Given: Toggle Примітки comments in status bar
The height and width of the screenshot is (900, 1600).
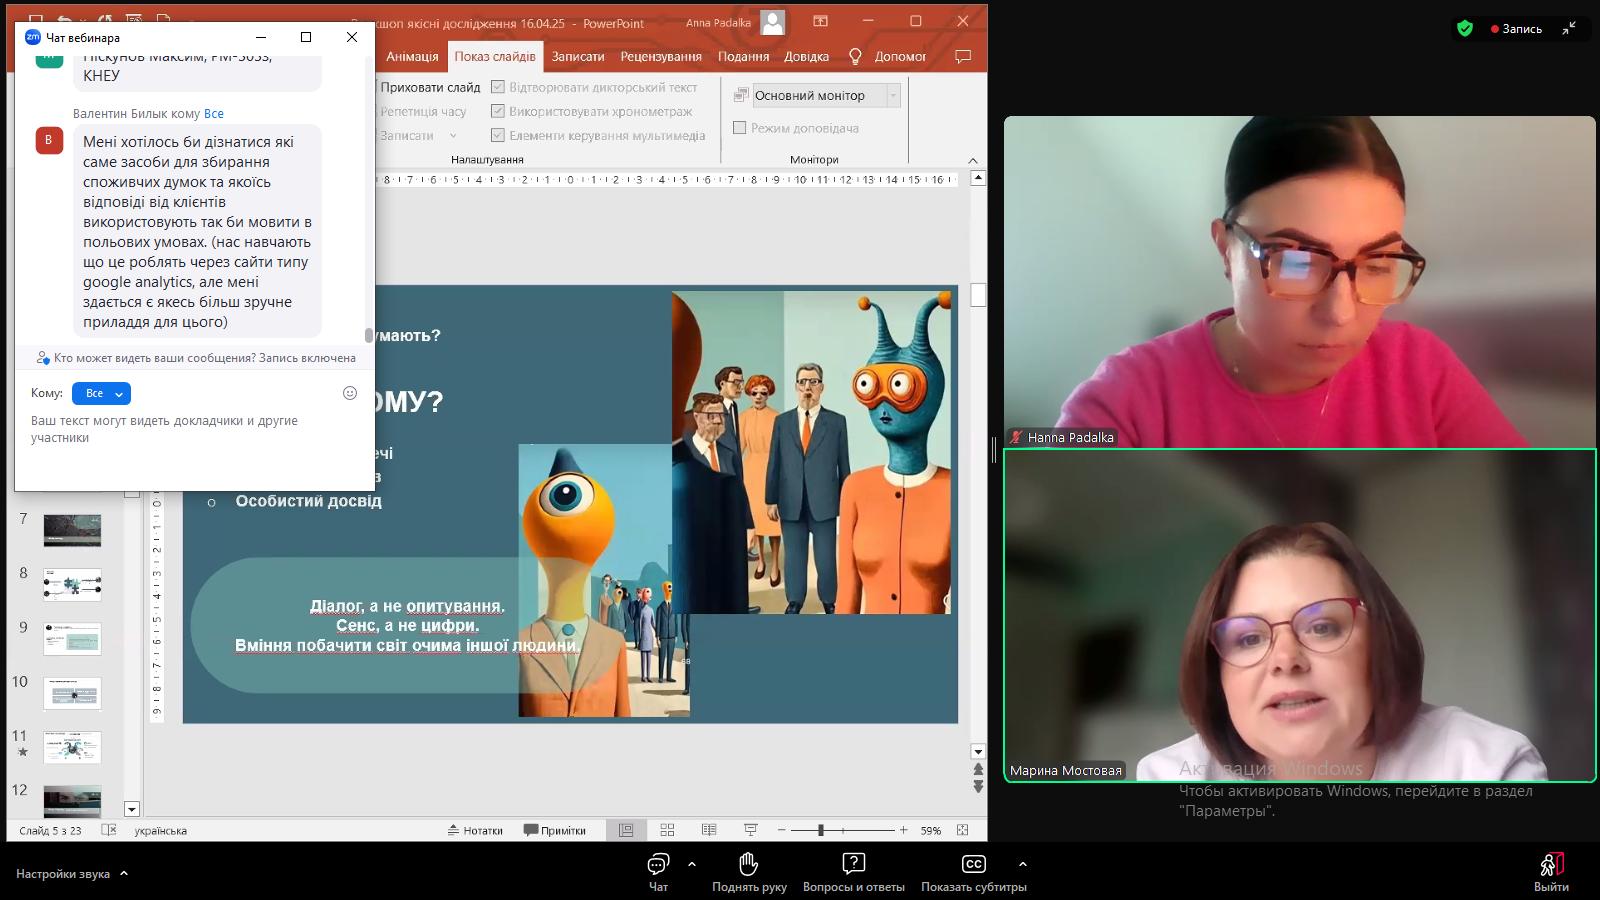Looking at the screenshot, I should [555, 830].
